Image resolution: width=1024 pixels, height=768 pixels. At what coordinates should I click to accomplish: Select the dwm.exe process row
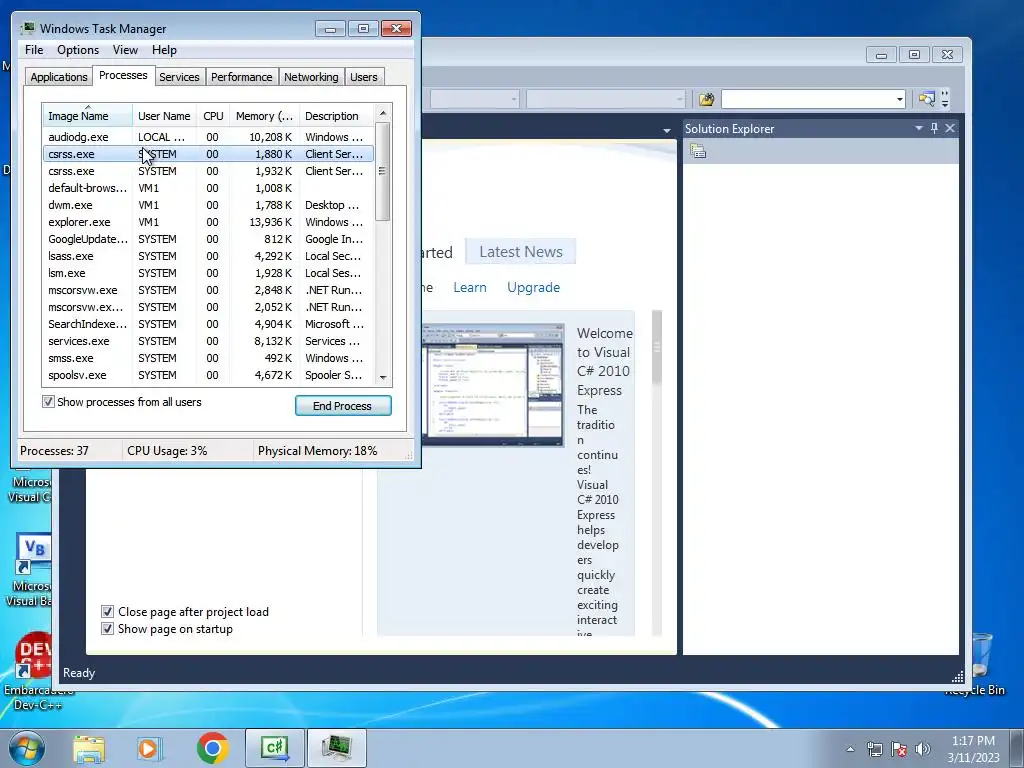pos(208,205)
